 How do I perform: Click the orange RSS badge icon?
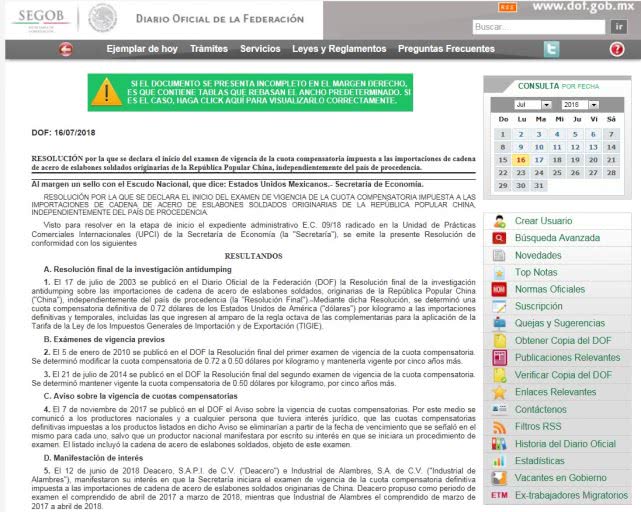(507, 7)
